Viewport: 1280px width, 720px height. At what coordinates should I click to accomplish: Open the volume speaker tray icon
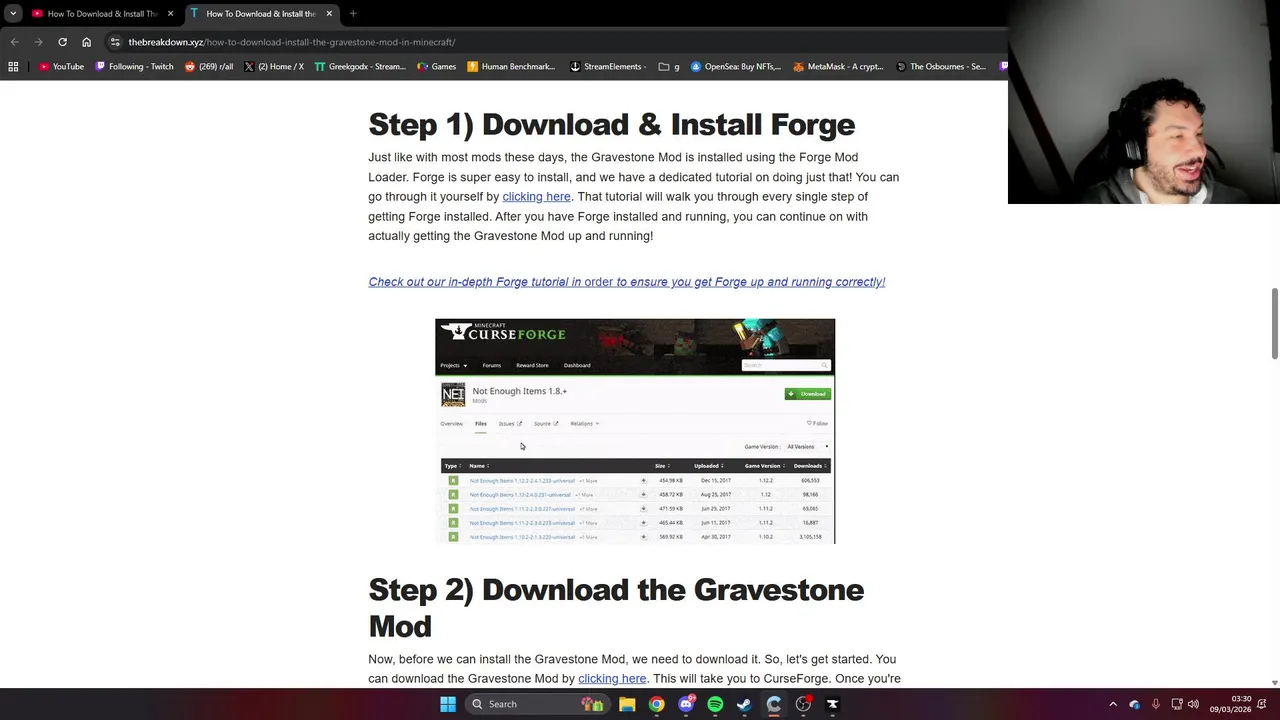click(x=1193, y=704)
